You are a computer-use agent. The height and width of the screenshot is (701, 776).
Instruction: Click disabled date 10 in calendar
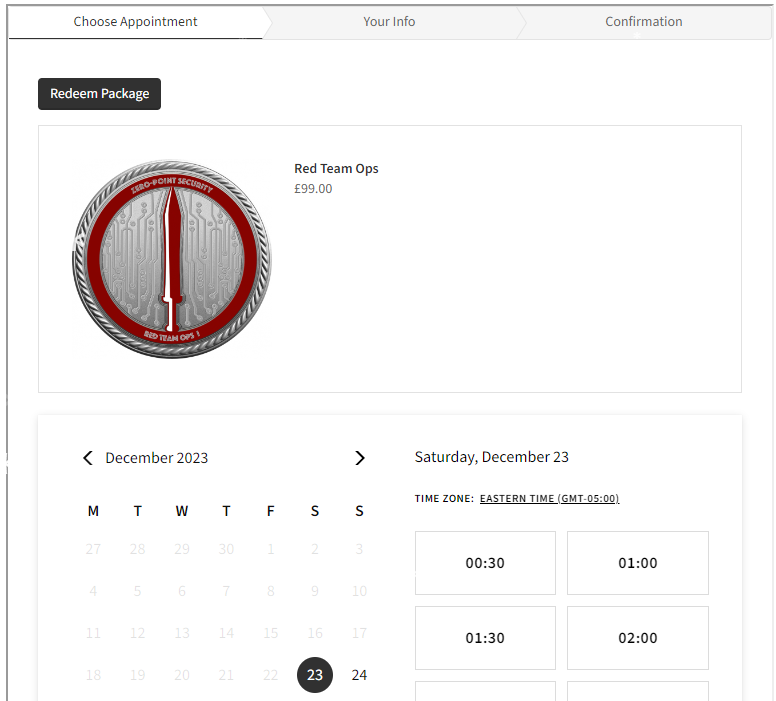click(359, 591)
